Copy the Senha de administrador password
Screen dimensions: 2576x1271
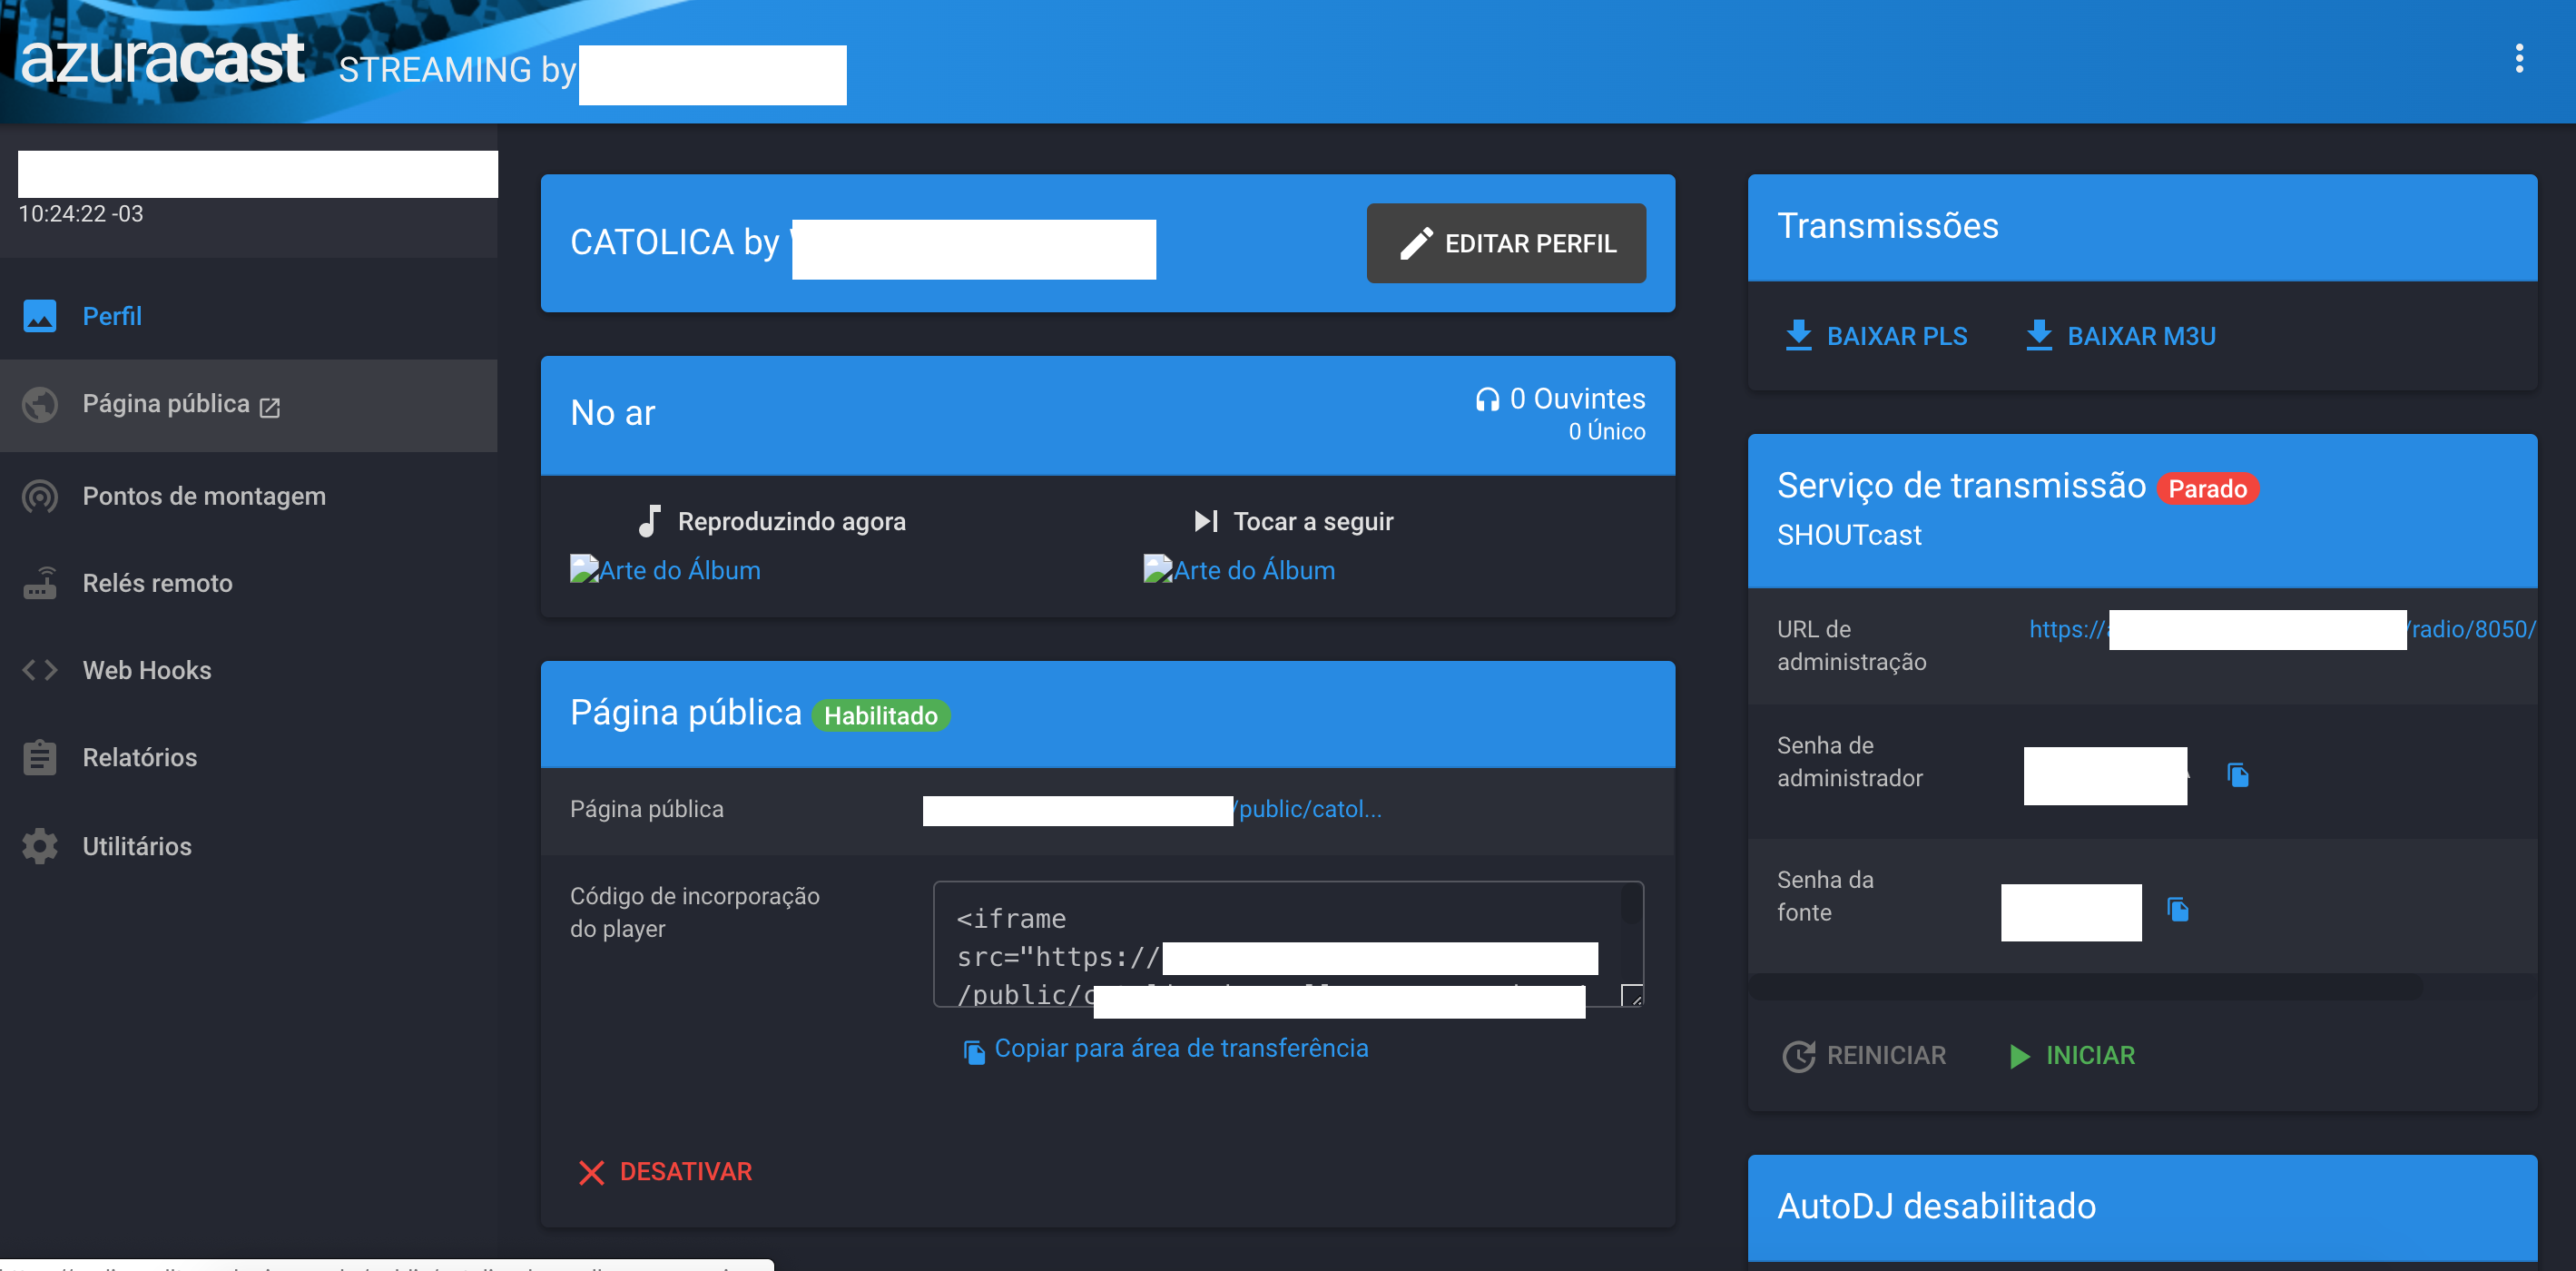click(x=2237, y=775)
